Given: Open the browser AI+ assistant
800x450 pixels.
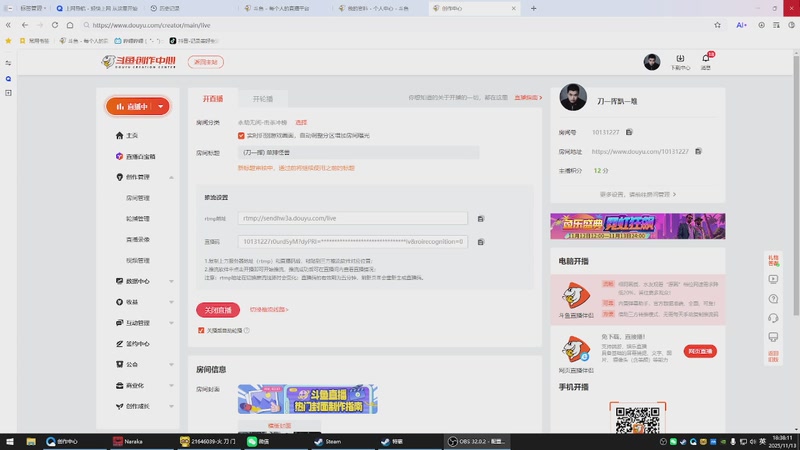Looking at the screenshot, I should (x=741, y=25).
